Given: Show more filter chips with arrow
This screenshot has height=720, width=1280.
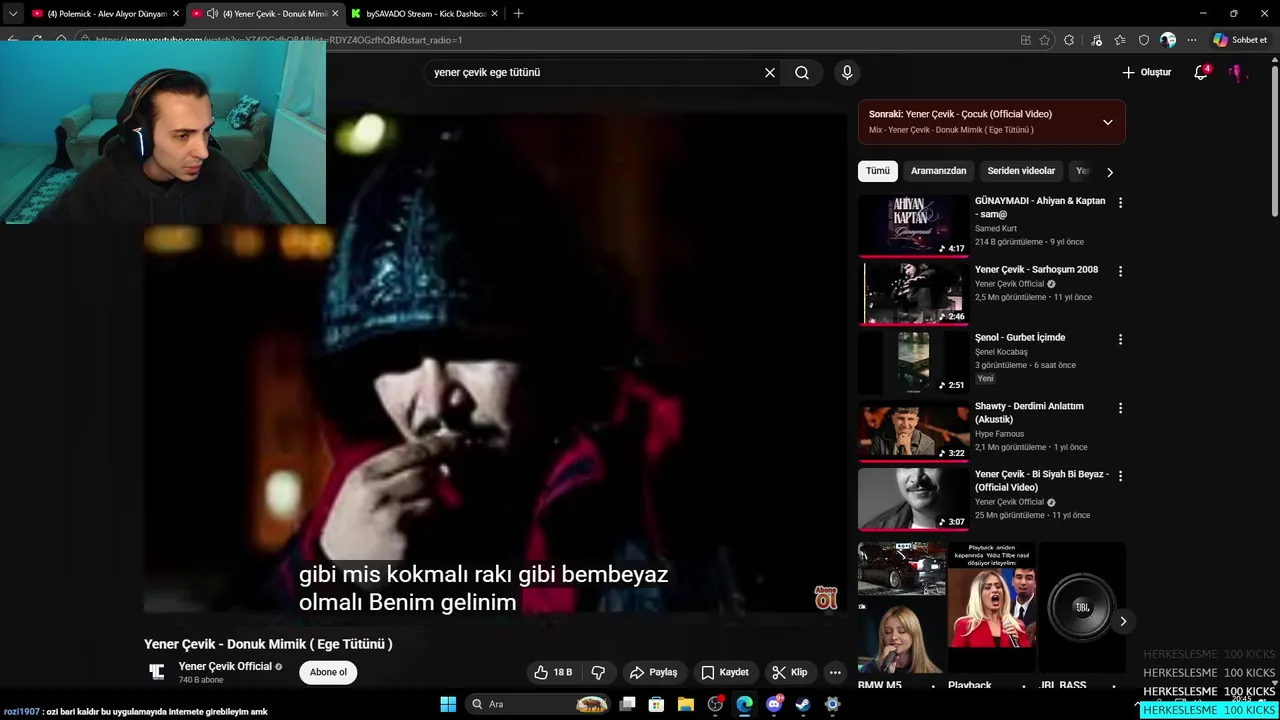Looking at the screenshot, I should (x=1109, y=172).
